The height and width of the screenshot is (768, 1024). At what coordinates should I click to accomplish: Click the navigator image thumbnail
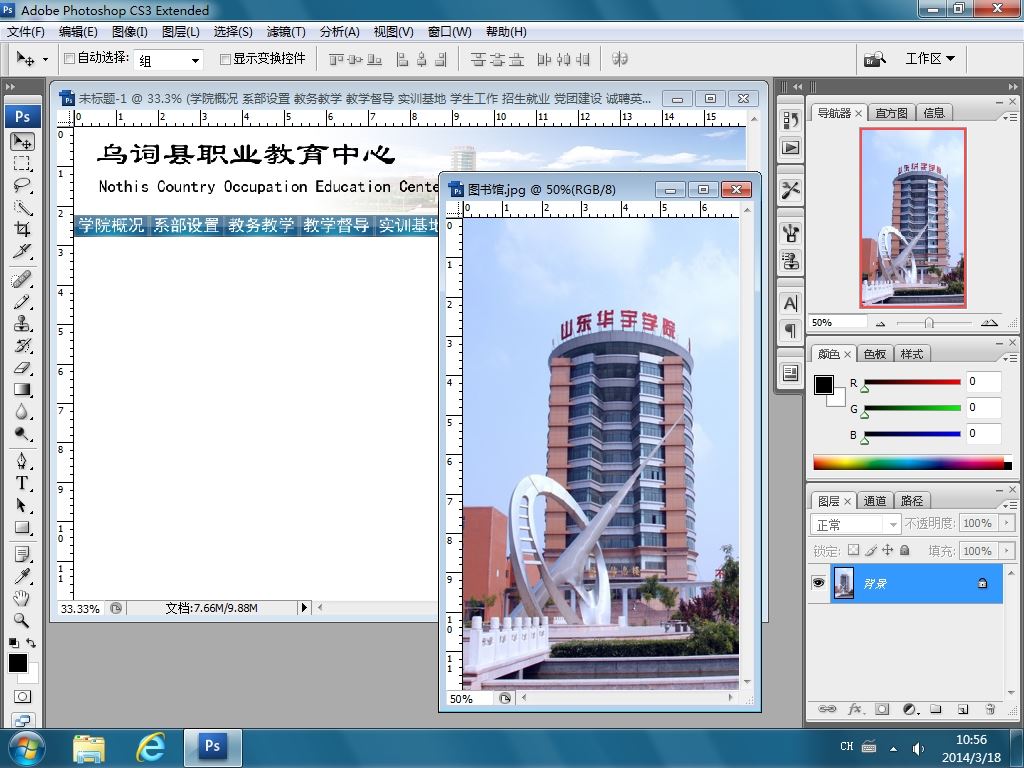click(x=912, y=217)
